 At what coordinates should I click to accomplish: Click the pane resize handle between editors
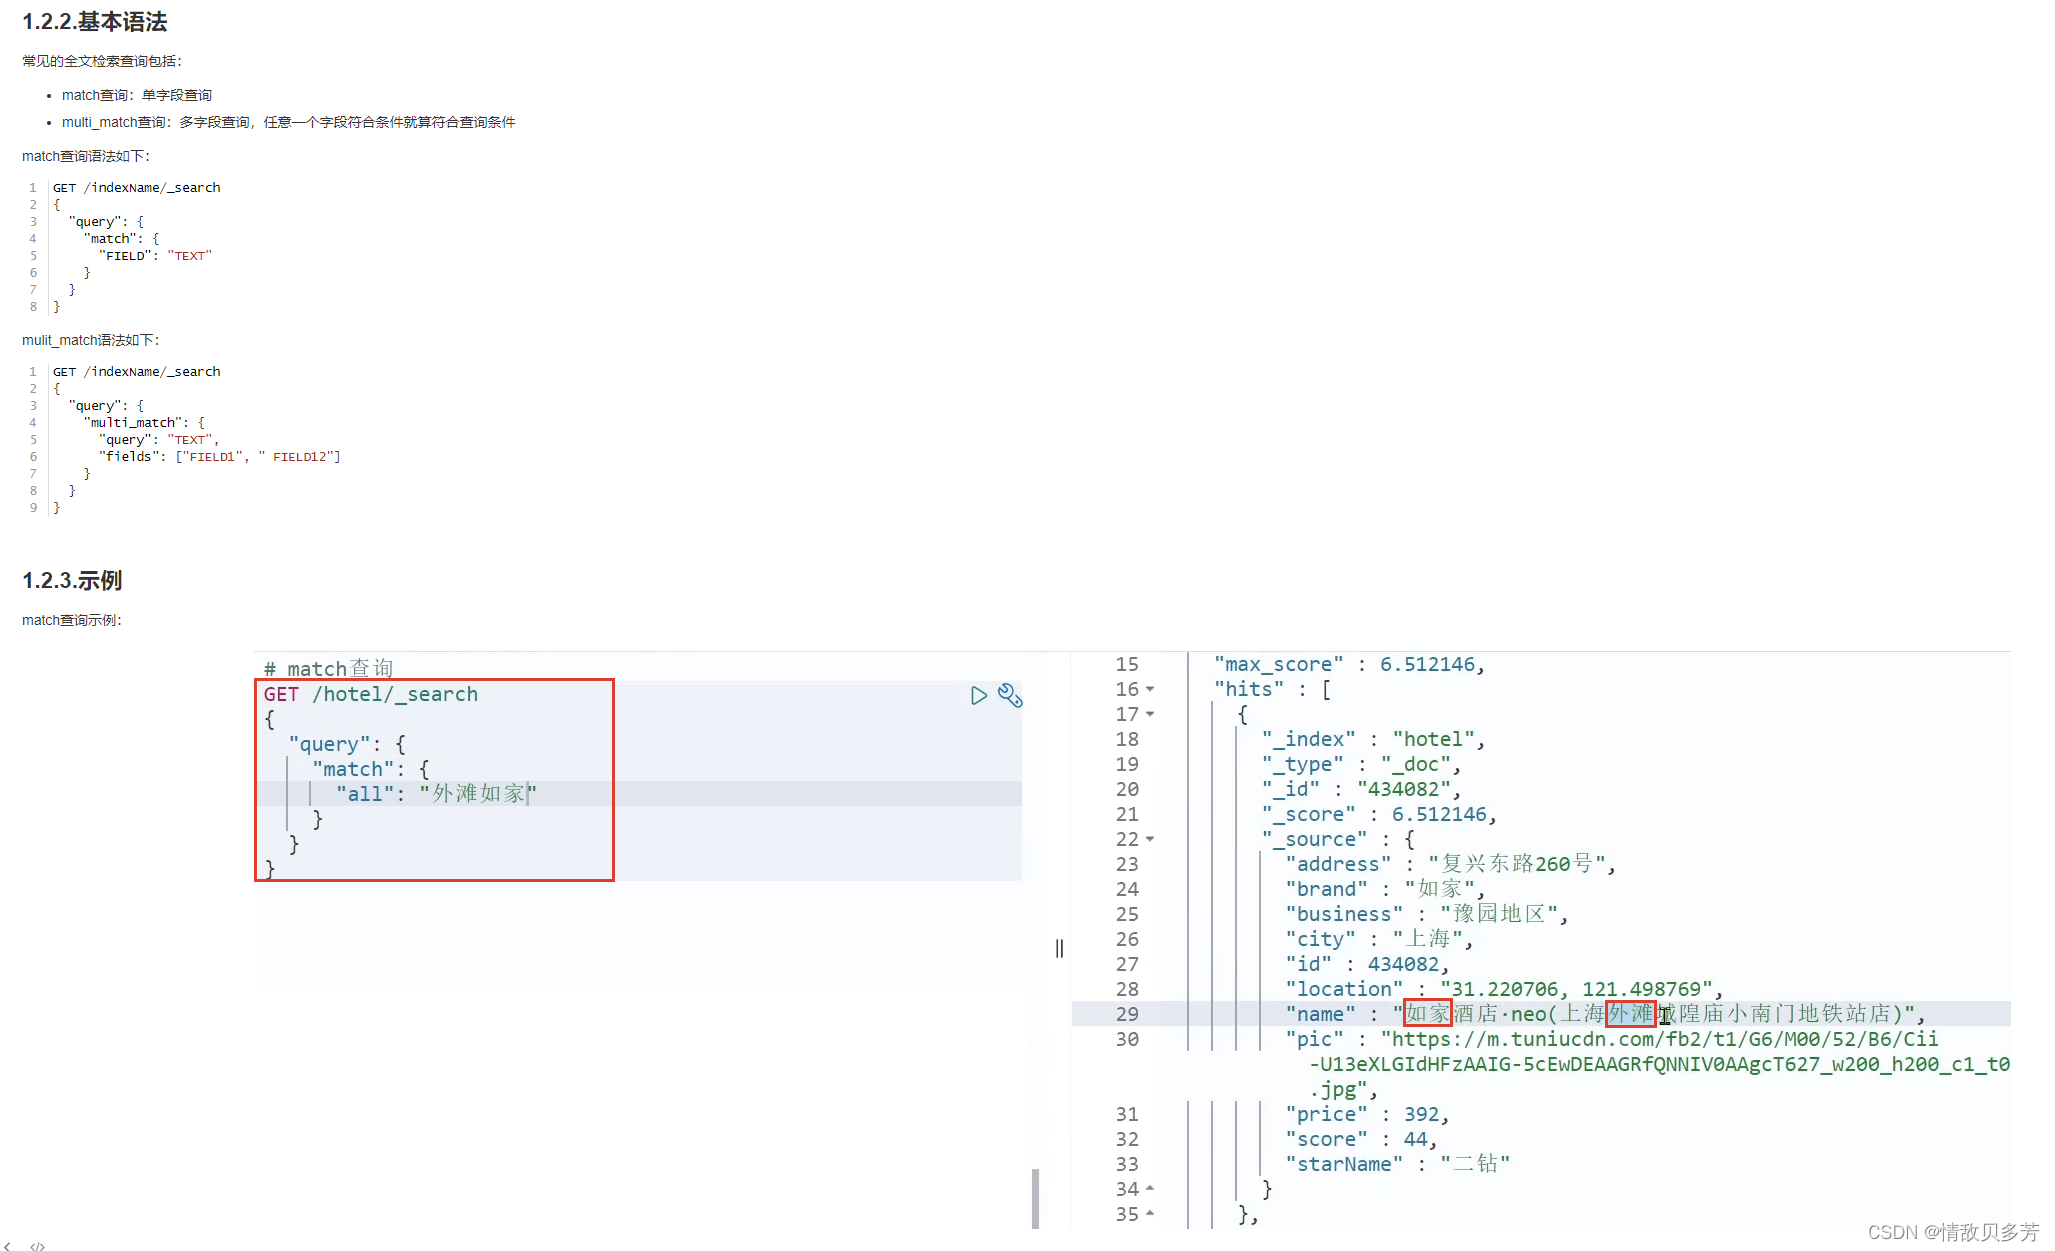pyautogui.click(x=1059, y=948)
